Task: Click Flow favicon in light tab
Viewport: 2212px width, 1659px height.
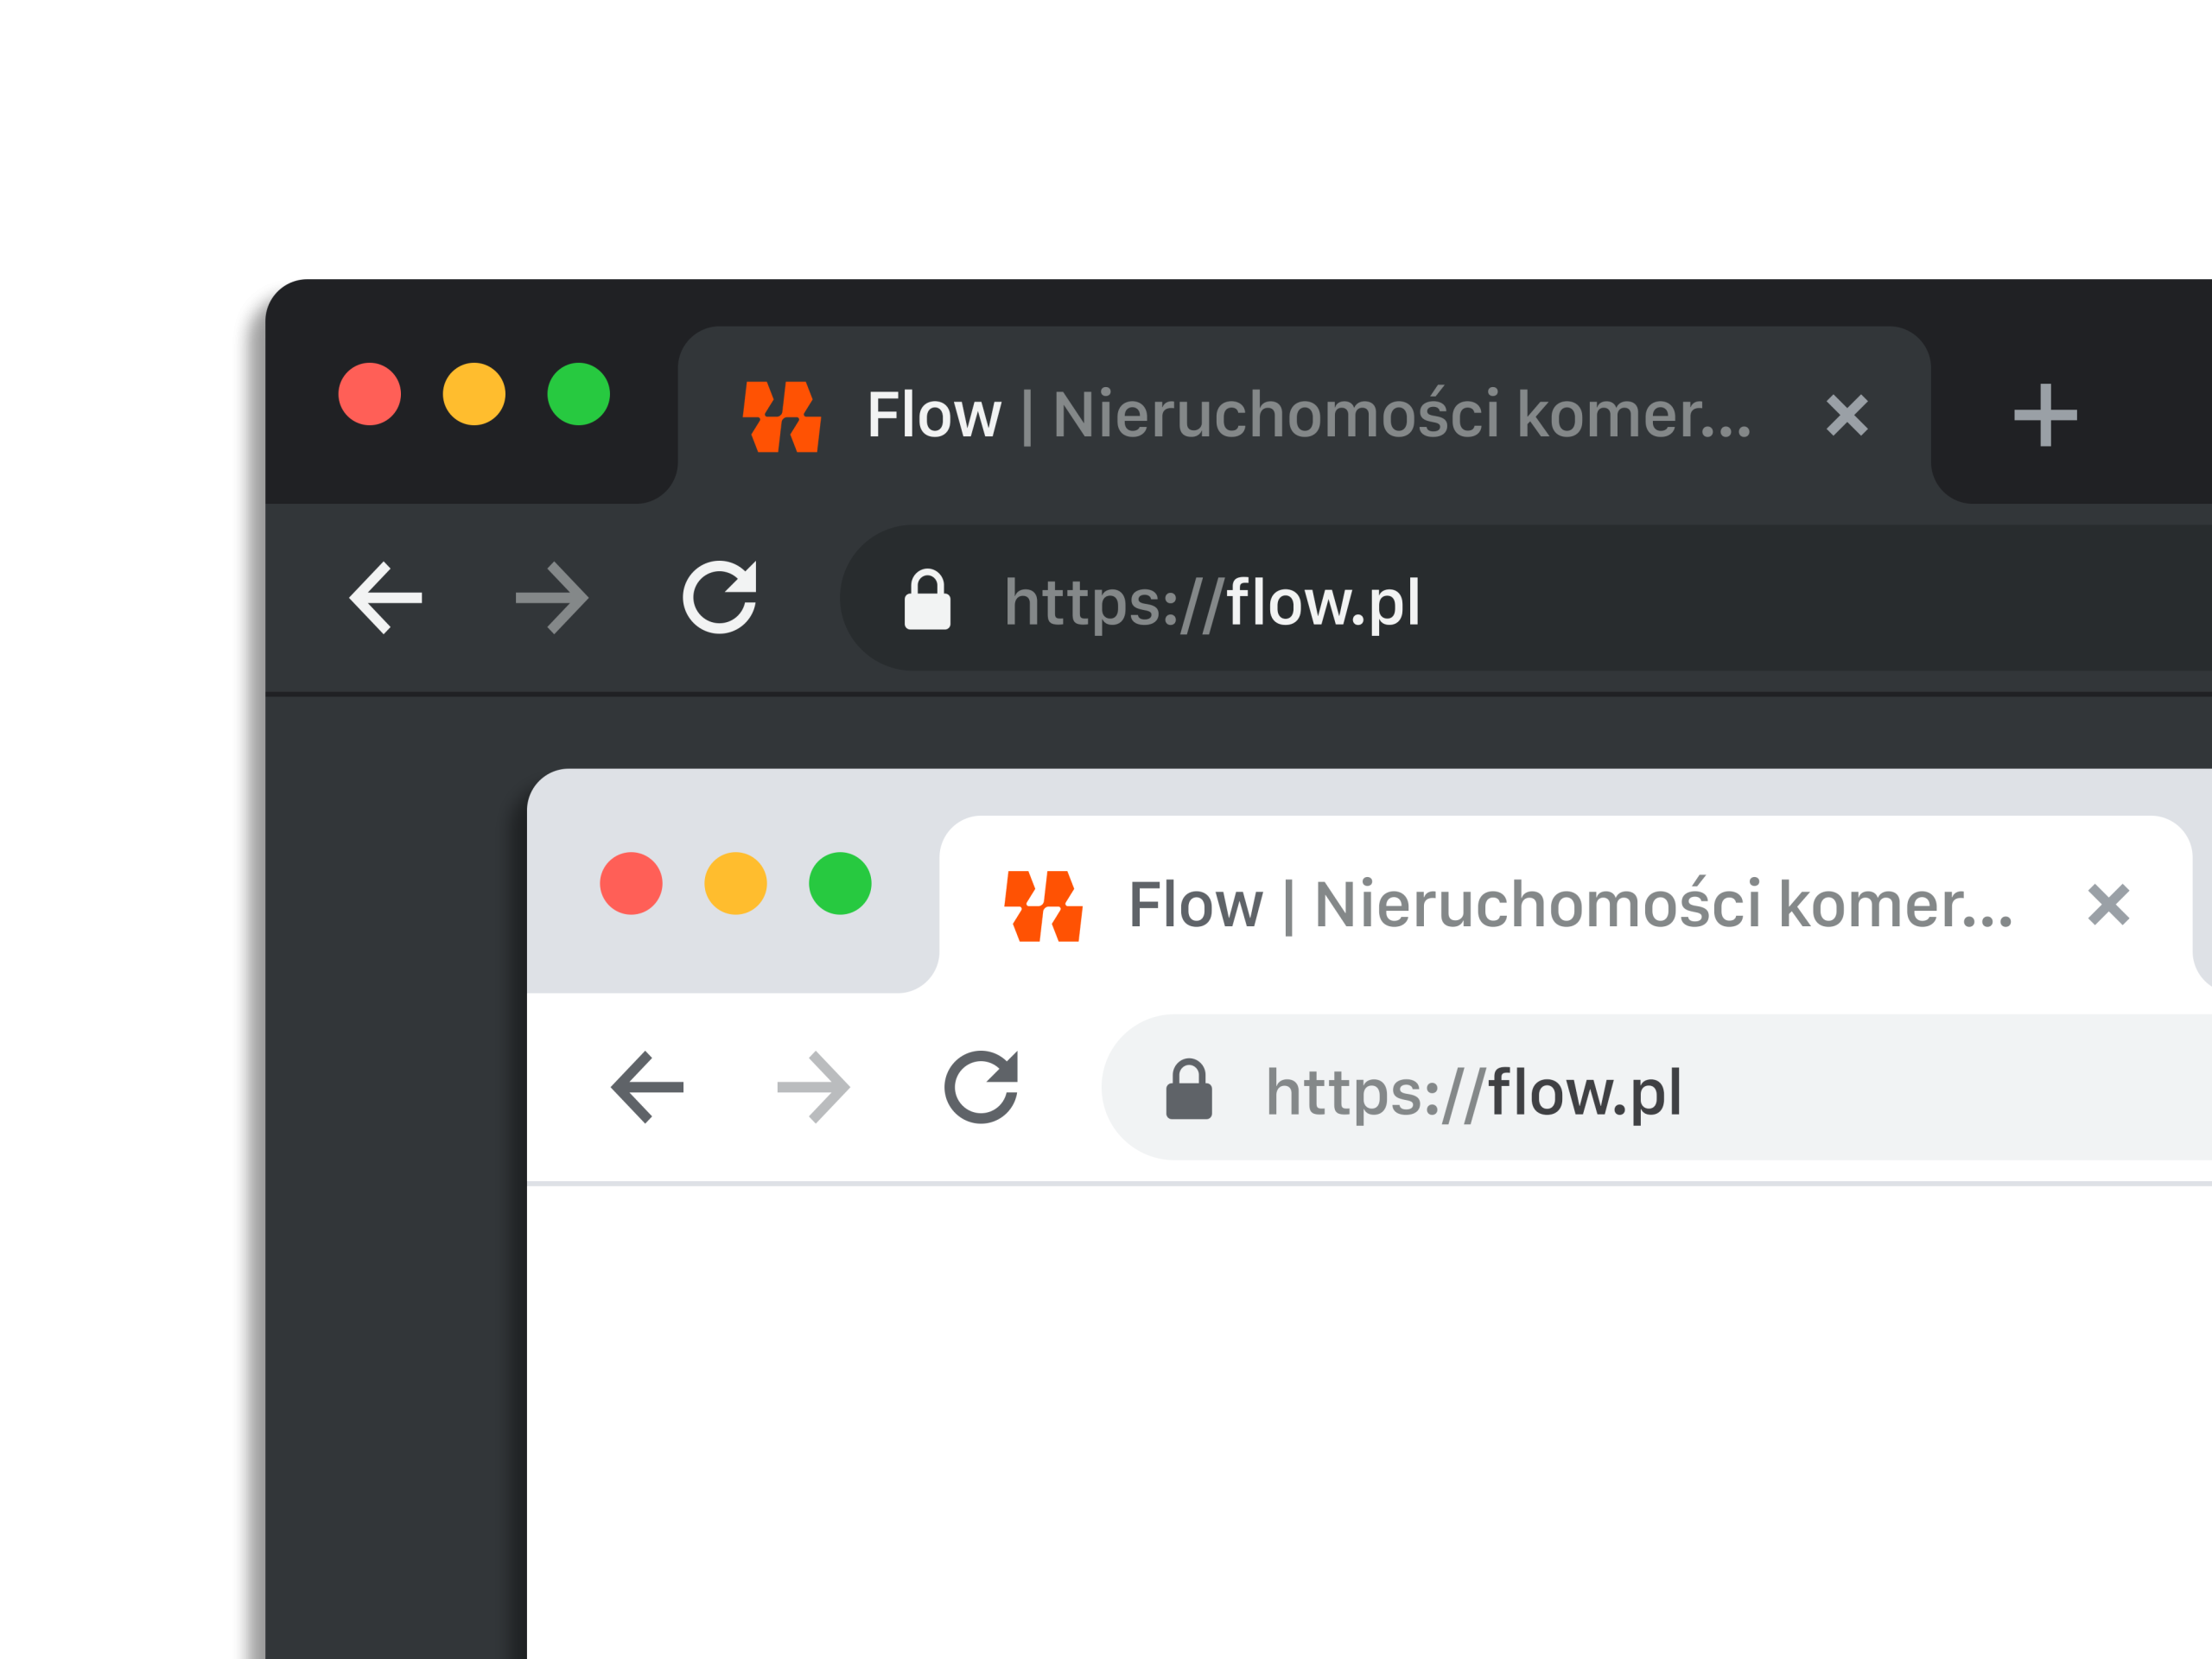Action: [x=1043, y=906]
